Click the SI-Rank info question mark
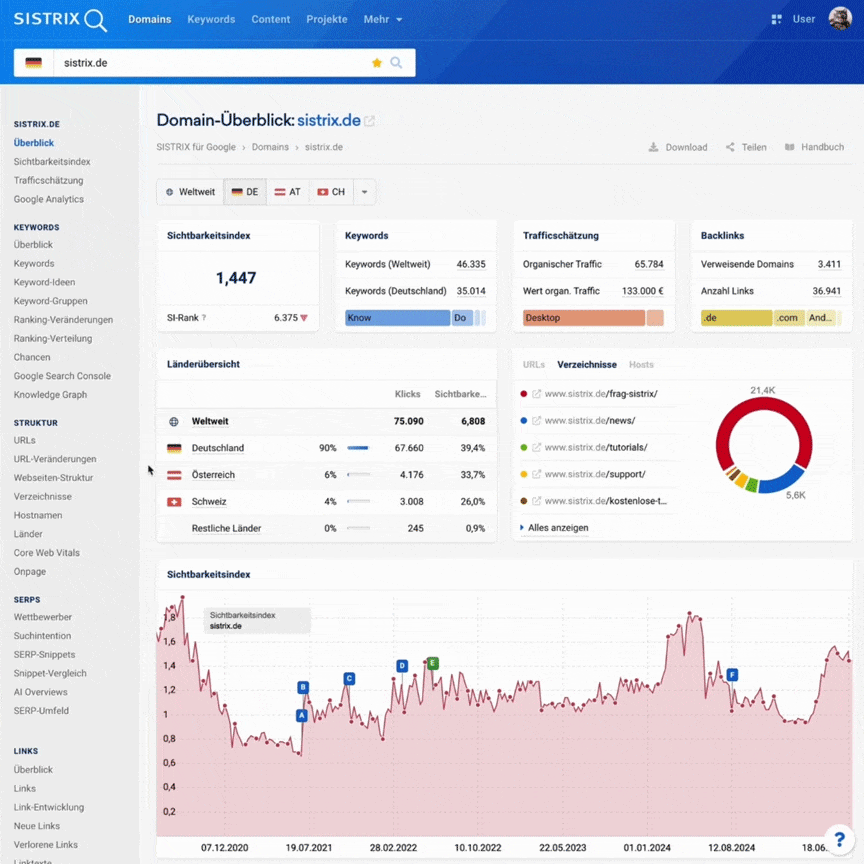This screenshot has height=864, width=864. click(204, 318)
